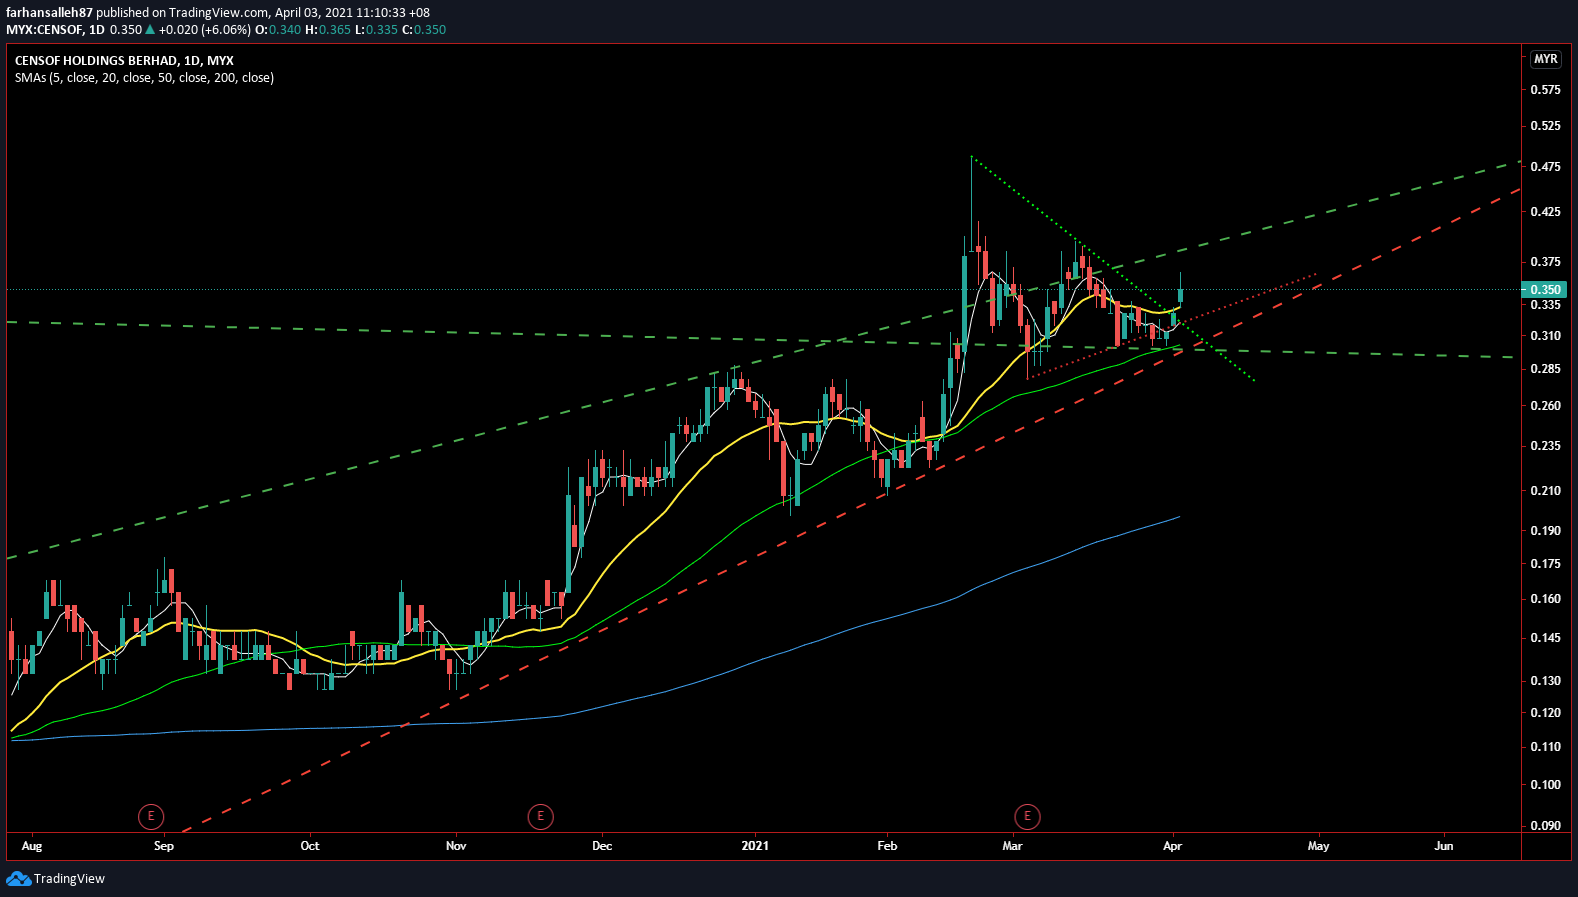
Task: Click the 0.090 price axis label
Action: pos(1545,826)
